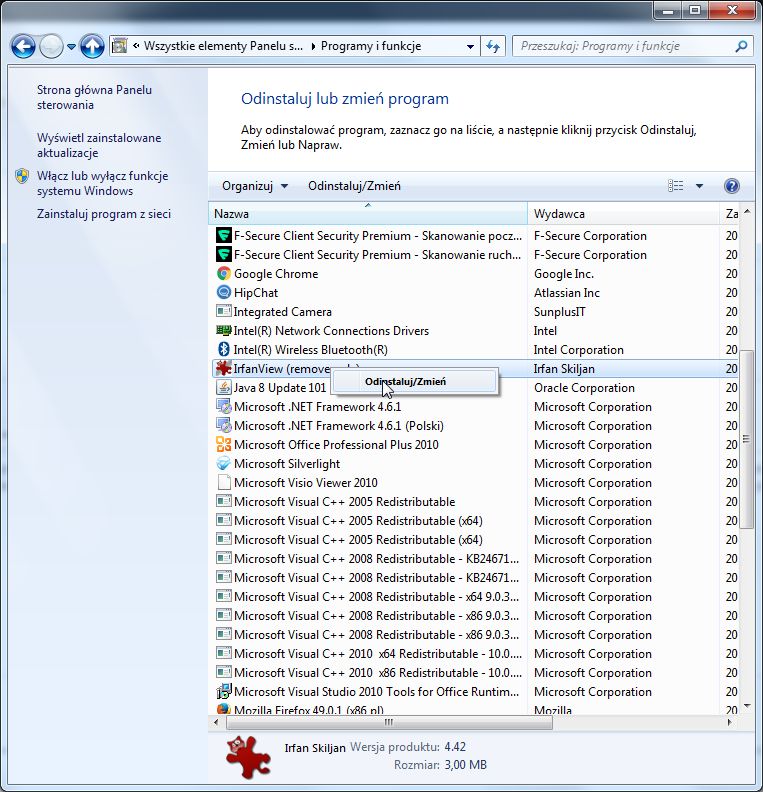The image size is (763, 792).
Task: Click the Microsoft Visio Viewer 2010 icon
Action: coord(224,482)
